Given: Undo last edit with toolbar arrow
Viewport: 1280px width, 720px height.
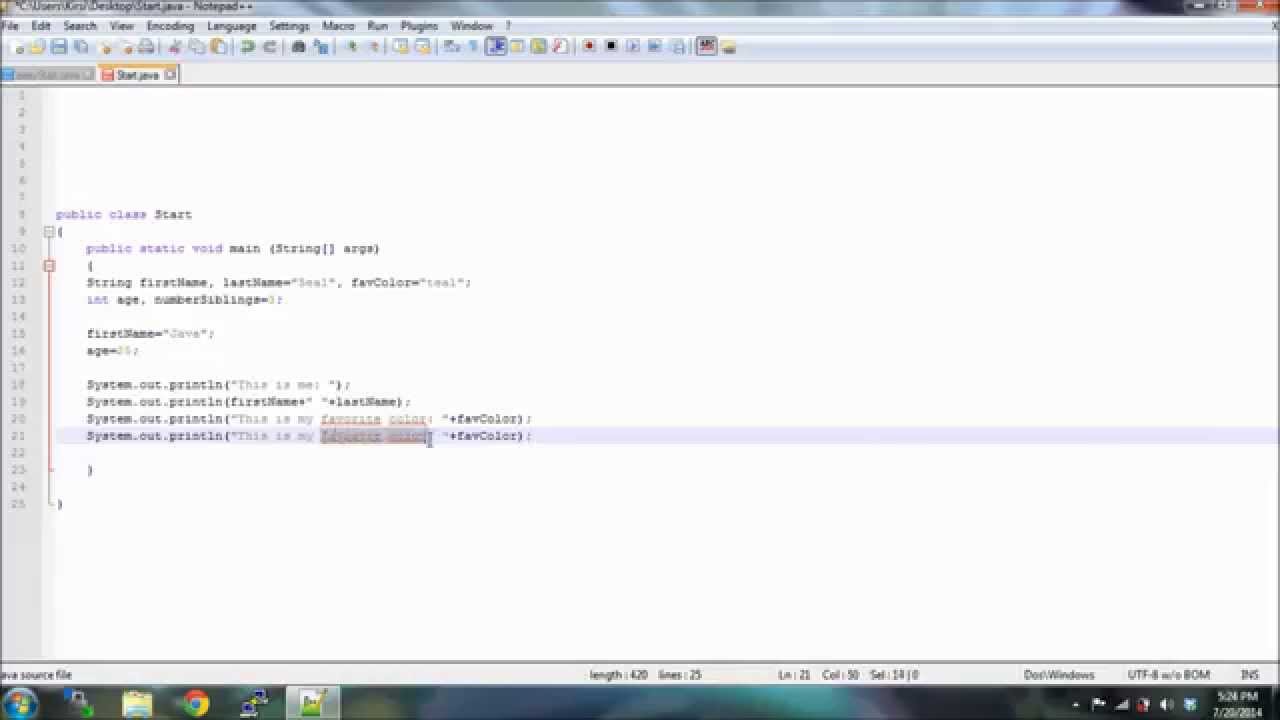Looking at the screenshot, I should pyautogui.click(x=247, y=47).
